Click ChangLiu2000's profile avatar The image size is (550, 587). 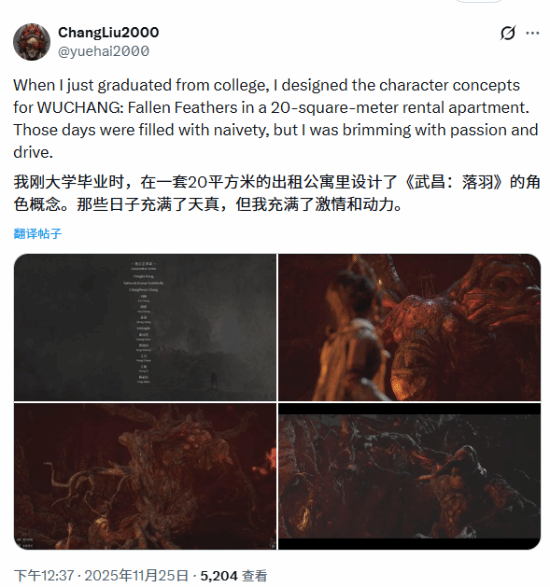point(31,42)
